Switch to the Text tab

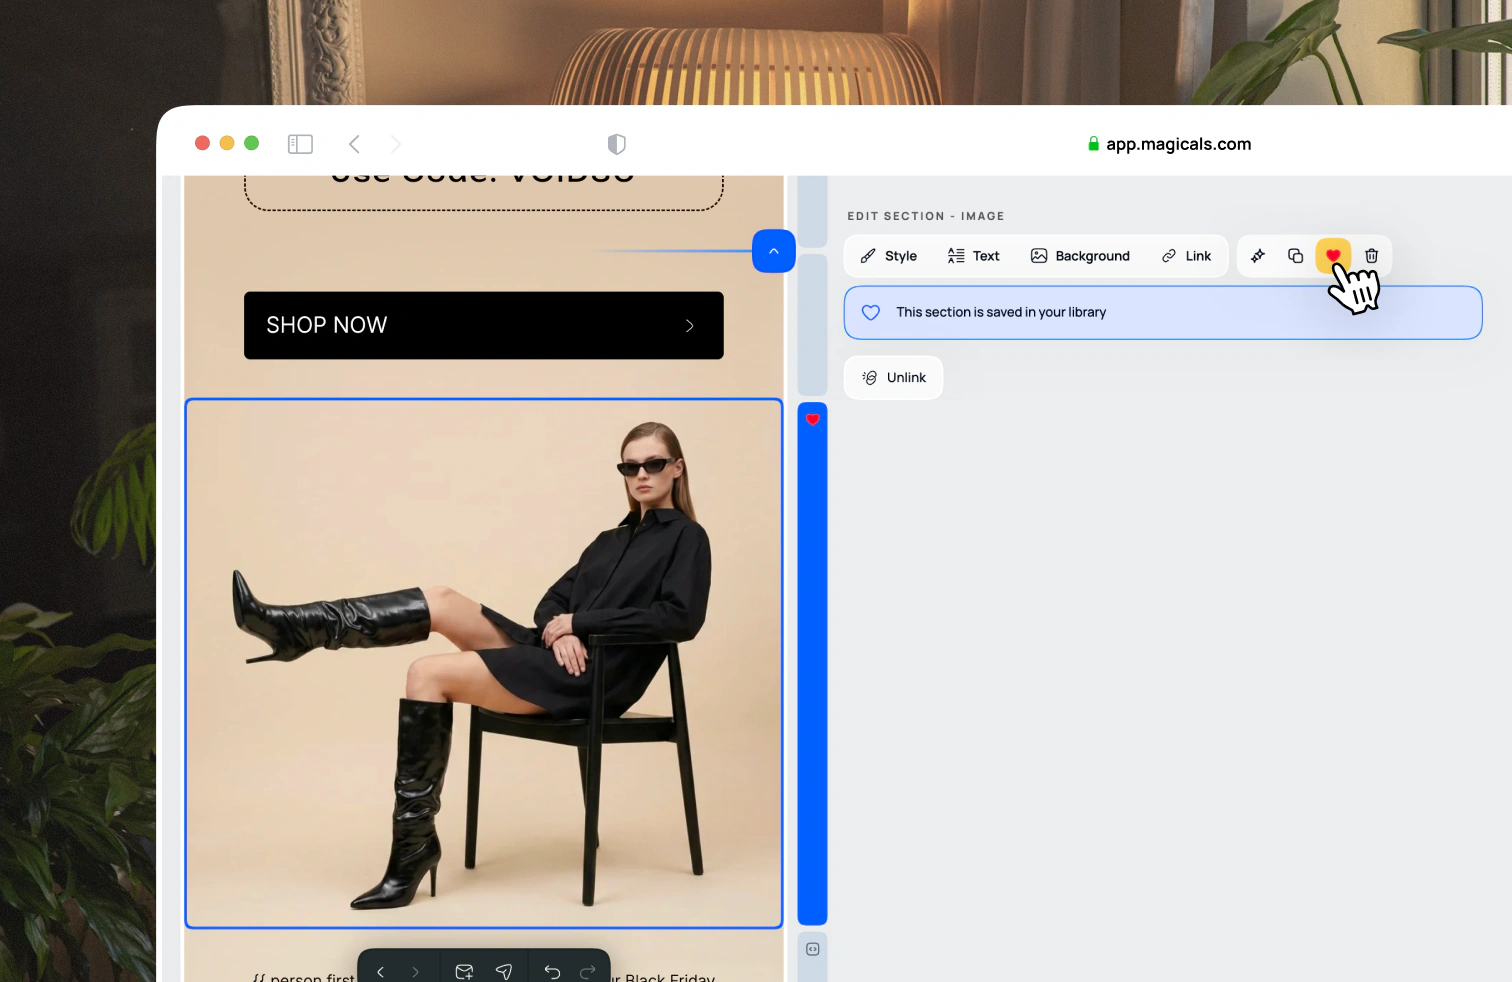click(973, 256)
